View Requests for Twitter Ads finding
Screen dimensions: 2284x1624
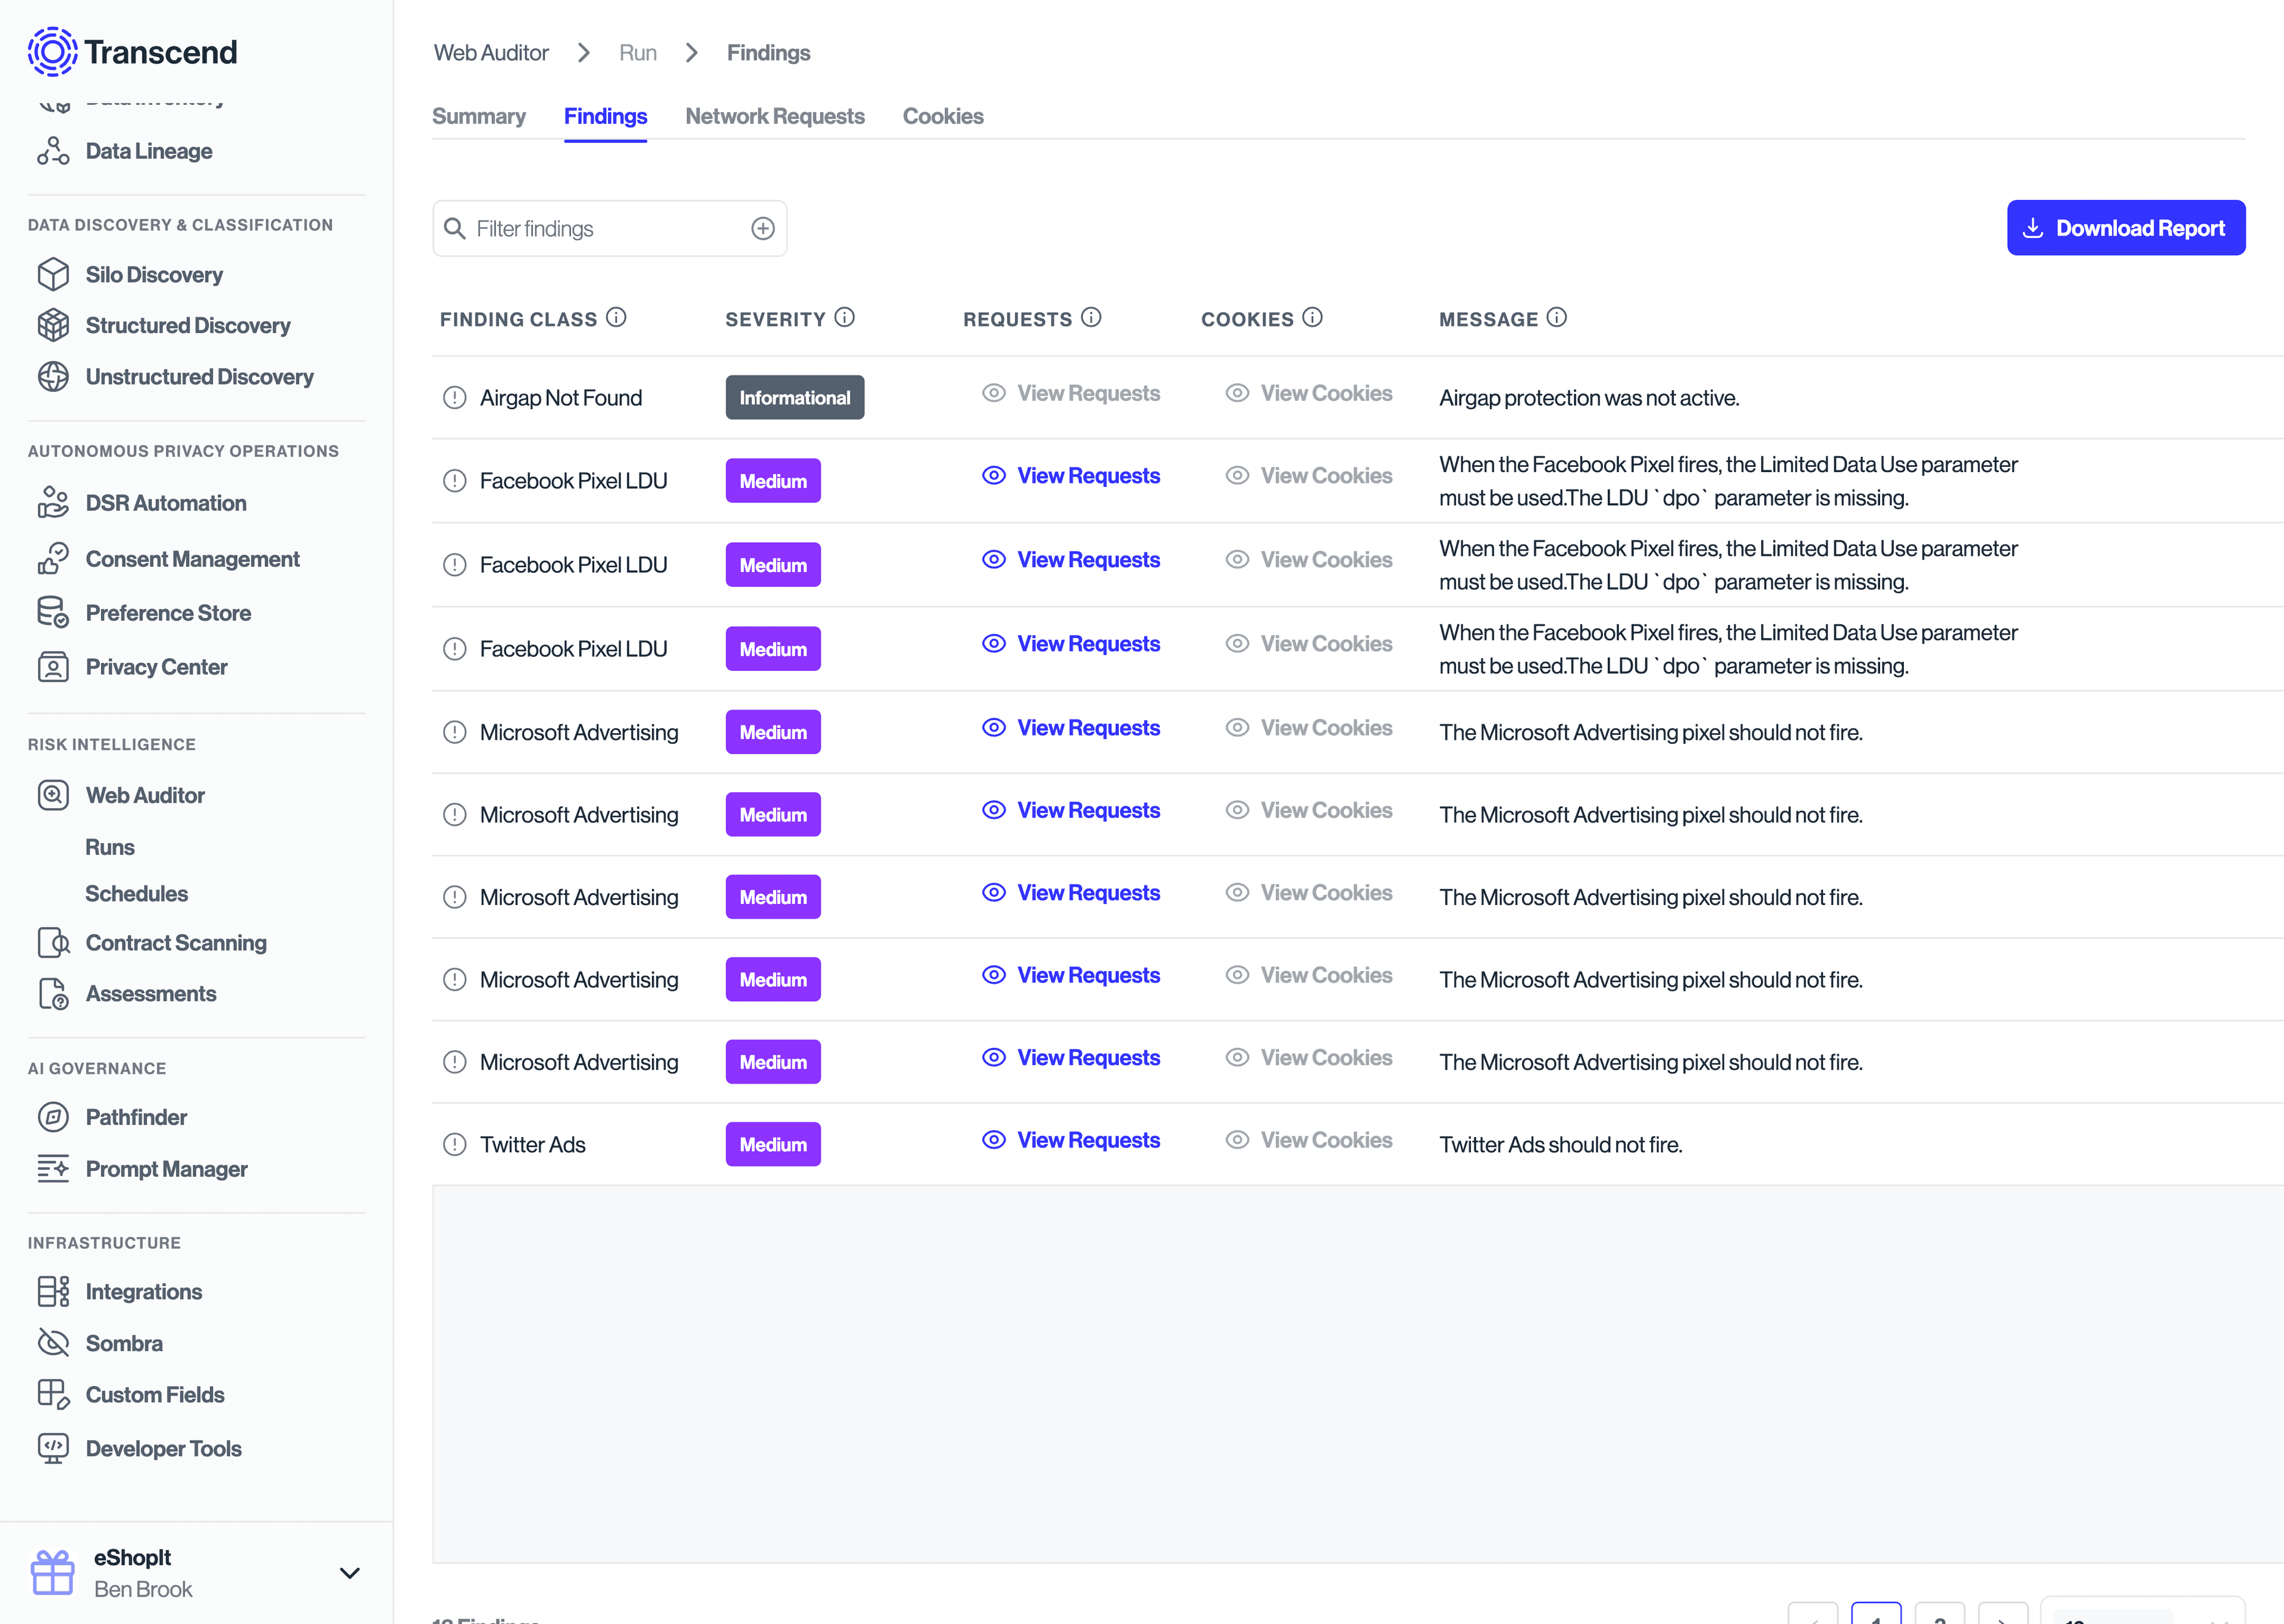pos(1071,1140)
